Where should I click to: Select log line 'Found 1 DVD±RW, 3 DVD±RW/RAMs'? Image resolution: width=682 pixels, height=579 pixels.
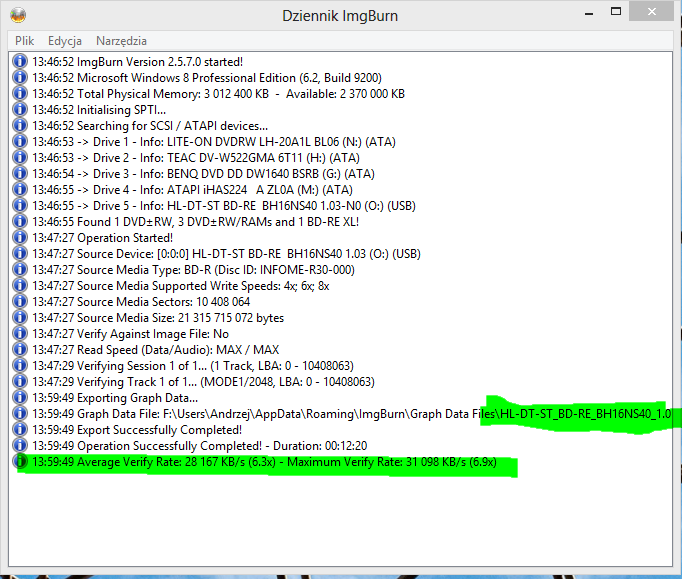pyautogui.click(x=196, y=222)
